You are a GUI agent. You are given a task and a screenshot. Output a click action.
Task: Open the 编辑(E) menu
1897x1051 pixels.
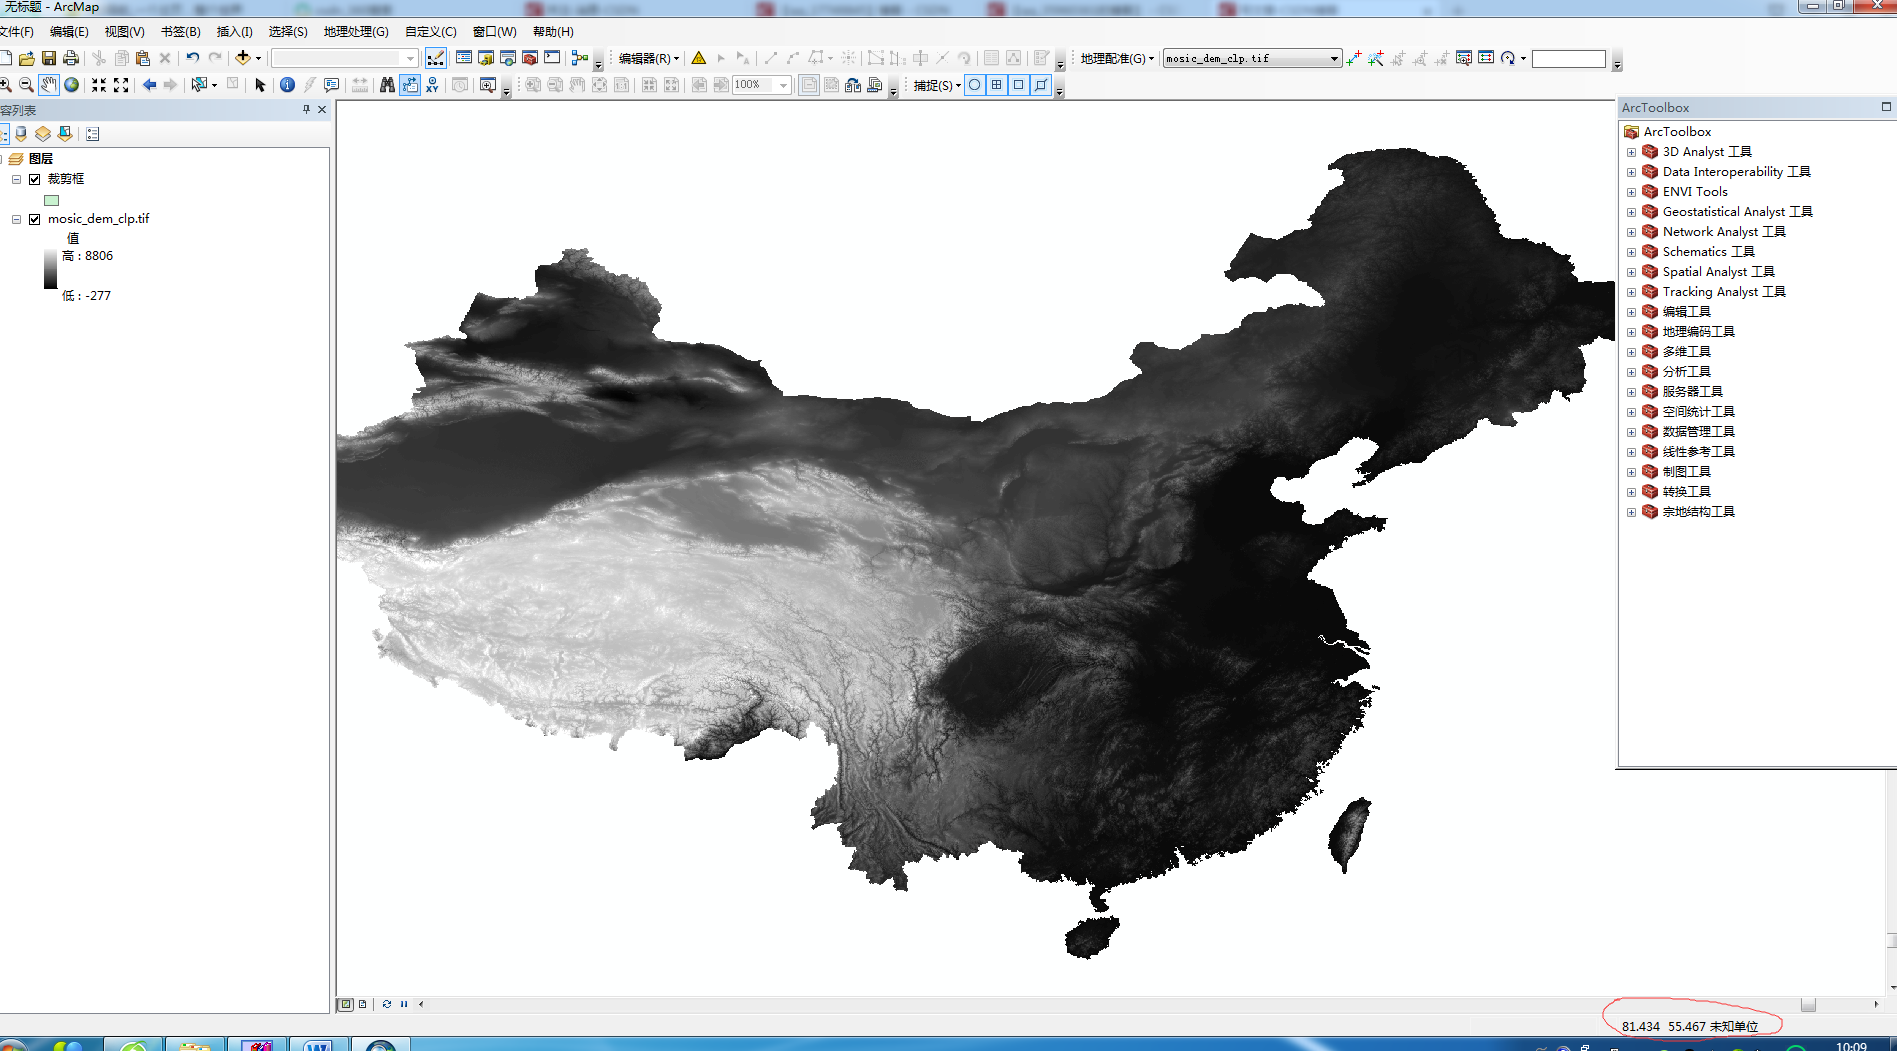point(69,32)
